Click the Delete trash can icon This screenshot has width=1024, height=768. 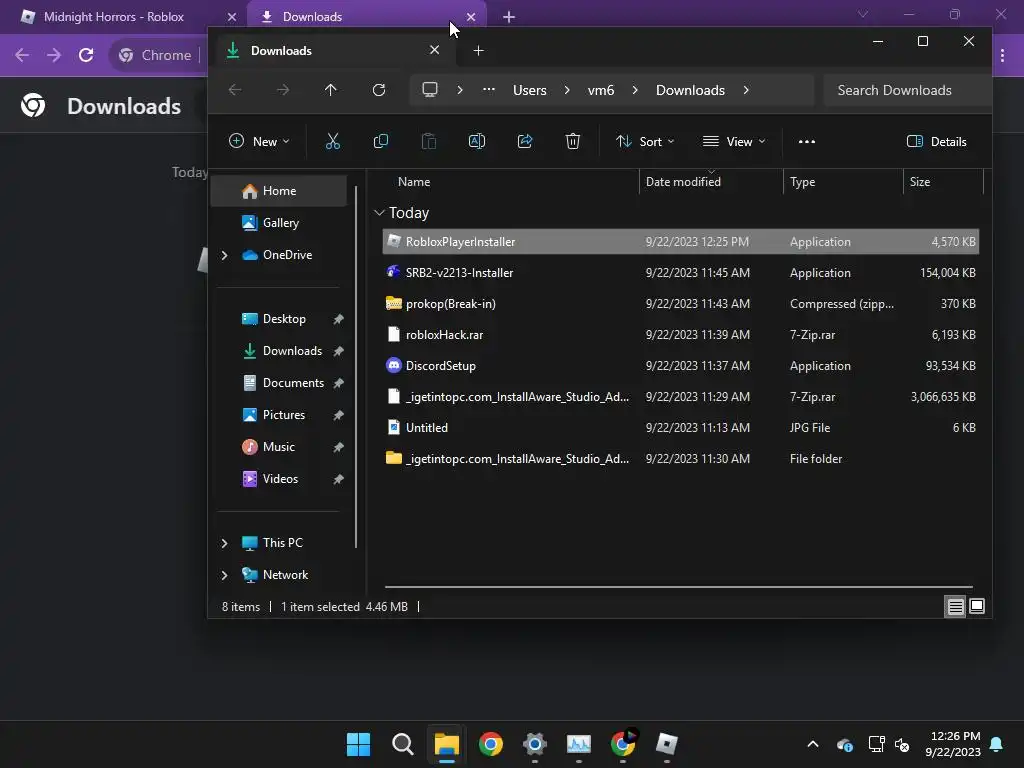pyautogui.click(x=573, y=141)
